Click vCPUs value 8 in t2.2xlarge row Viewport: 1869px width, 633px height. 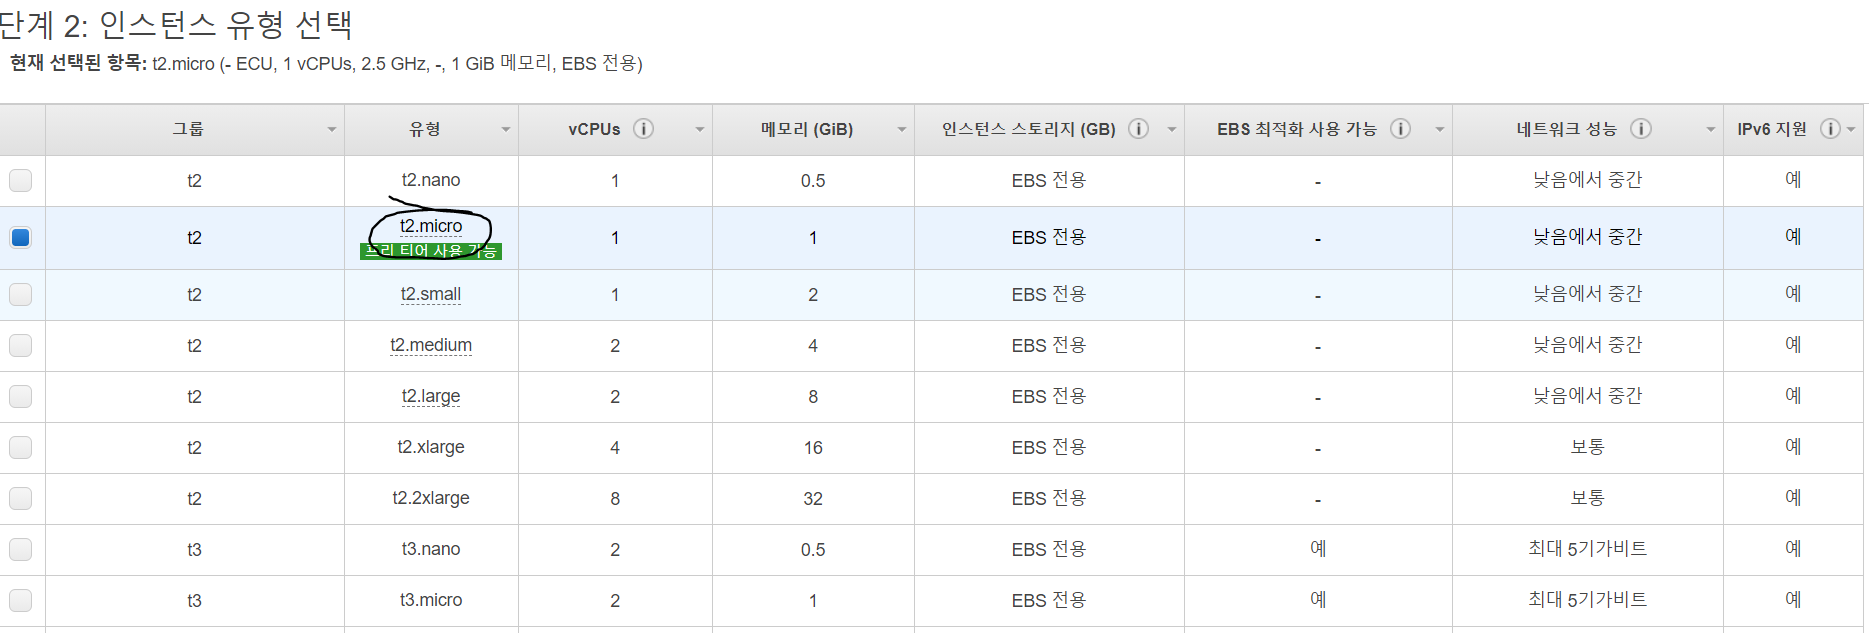615,498
